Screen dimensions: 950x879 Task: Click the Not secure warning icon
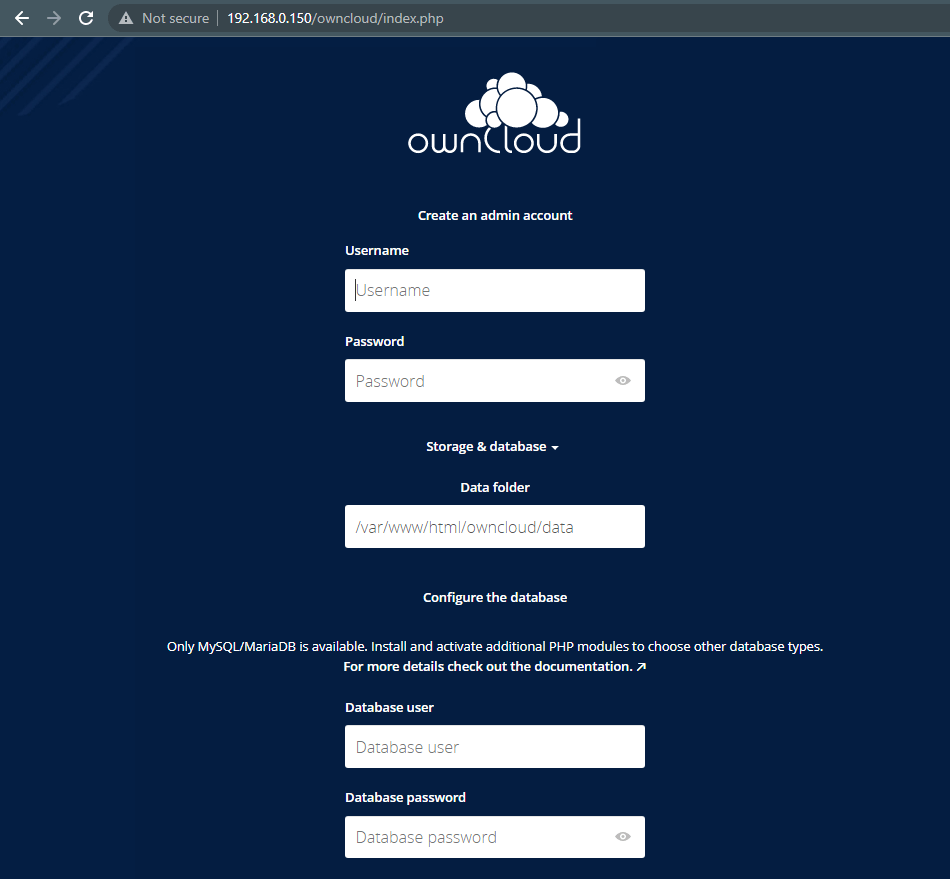(125, 18)
